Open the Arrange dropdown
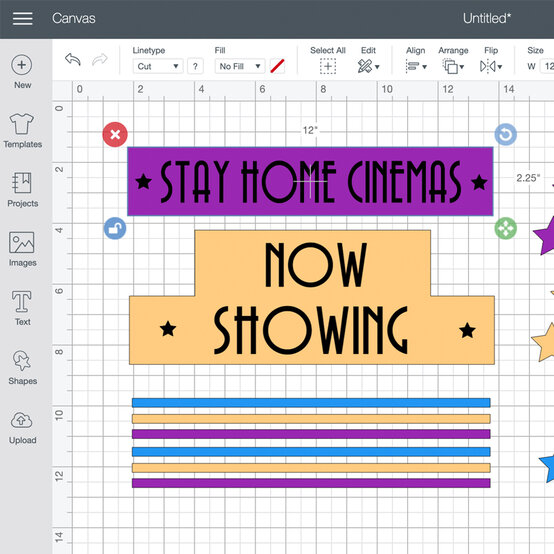 click(453, 66)
